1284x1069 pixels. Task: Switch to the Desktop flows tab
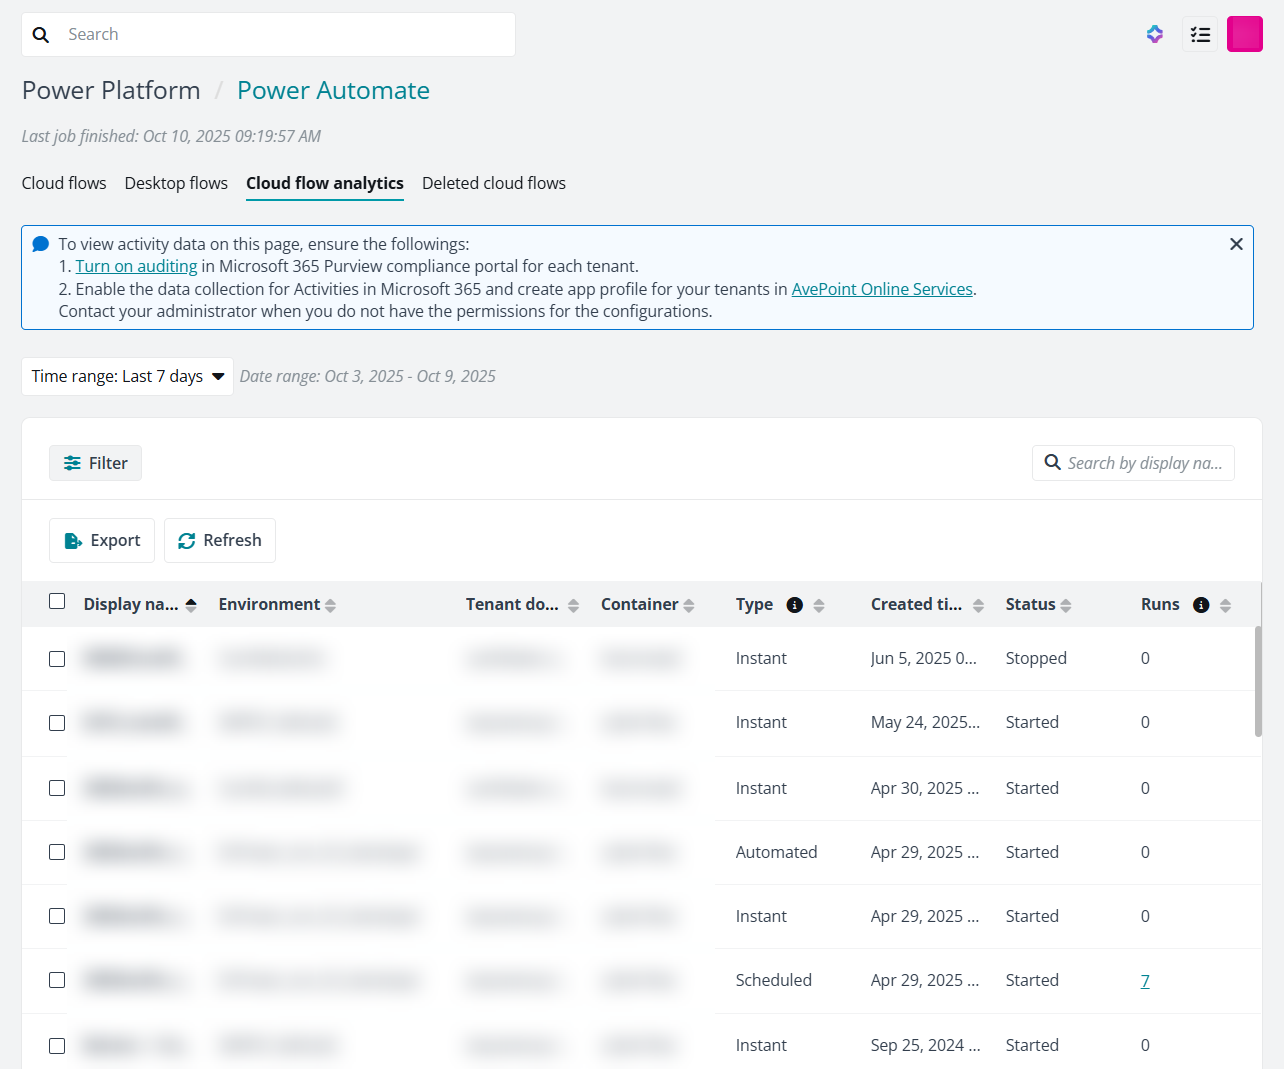(176, 183)
